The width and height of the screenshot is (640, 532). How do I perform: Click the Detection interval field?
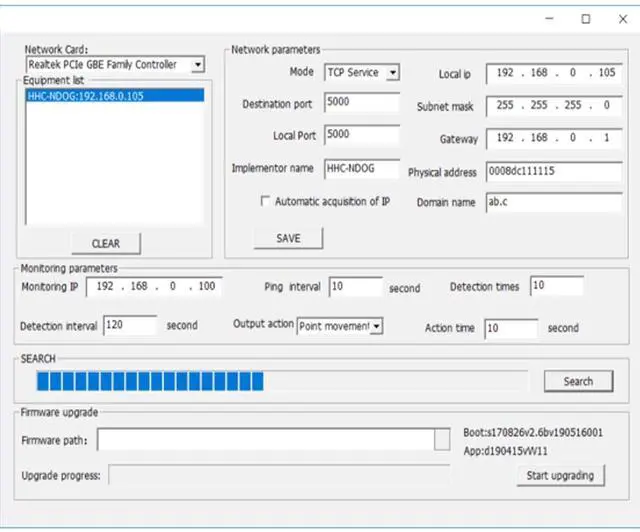click(130, 325)
